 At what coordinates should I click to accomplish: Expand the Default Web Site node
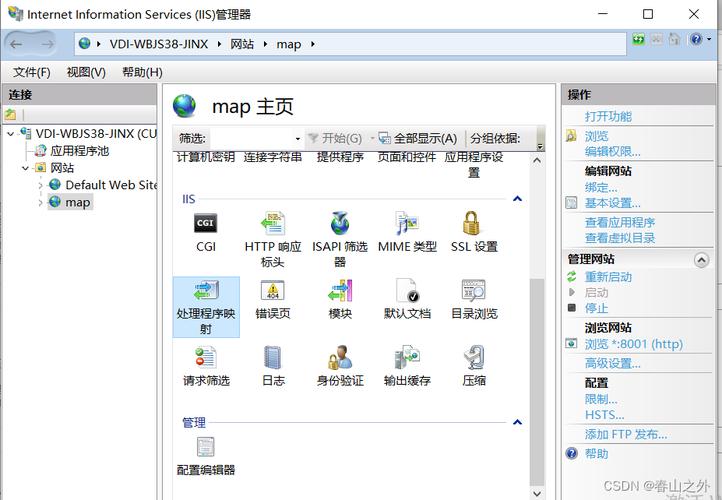pos(41,185)
